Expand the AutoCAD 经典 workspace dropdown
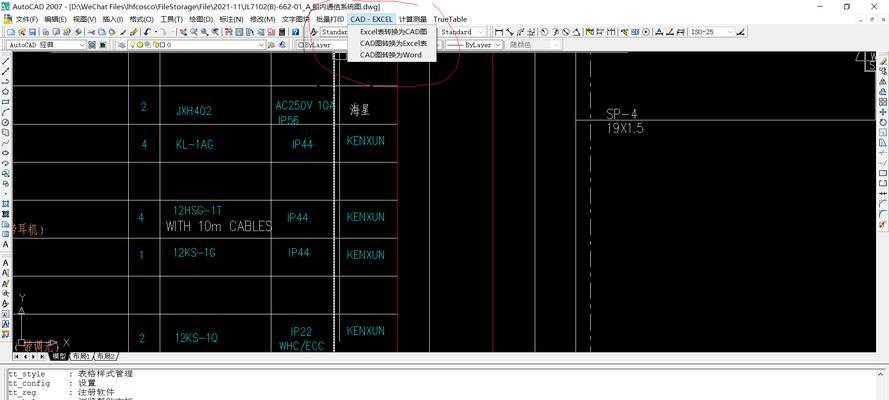Image resolution: width=889 pixels, height=400 pixels. 82,45
